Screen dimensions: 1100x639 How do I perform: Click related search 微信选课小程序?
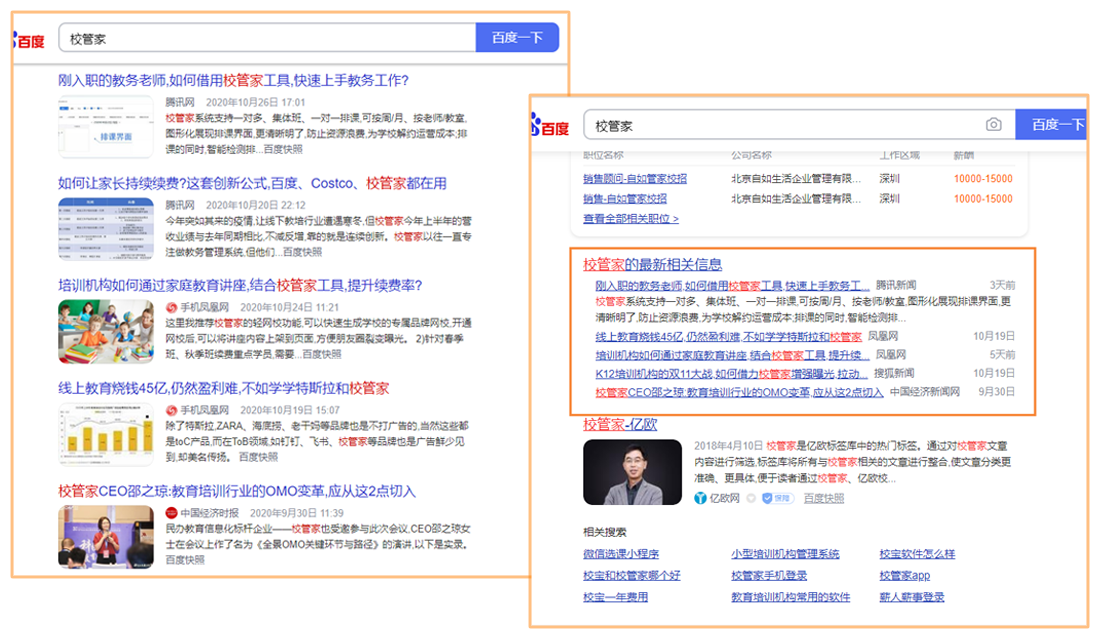click(621, 554)
